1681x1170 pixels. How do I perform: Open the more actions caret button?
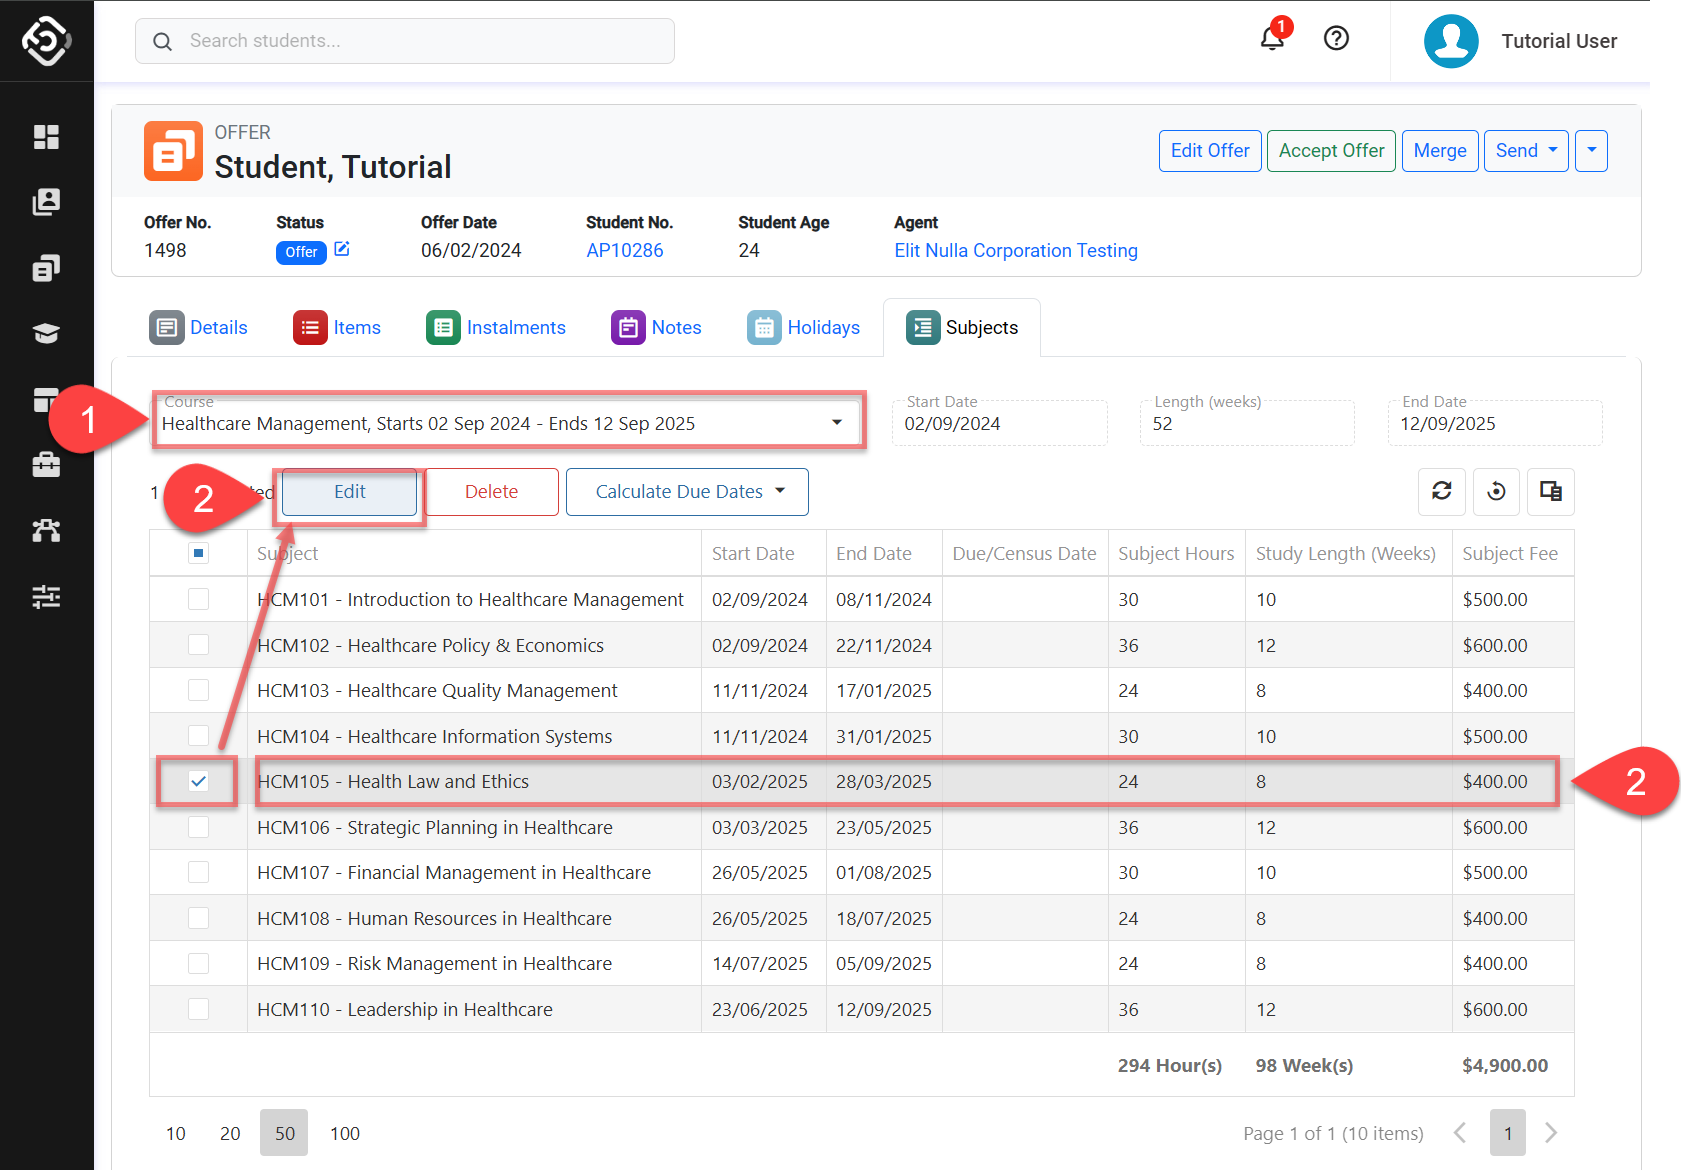click(1591, 151)
